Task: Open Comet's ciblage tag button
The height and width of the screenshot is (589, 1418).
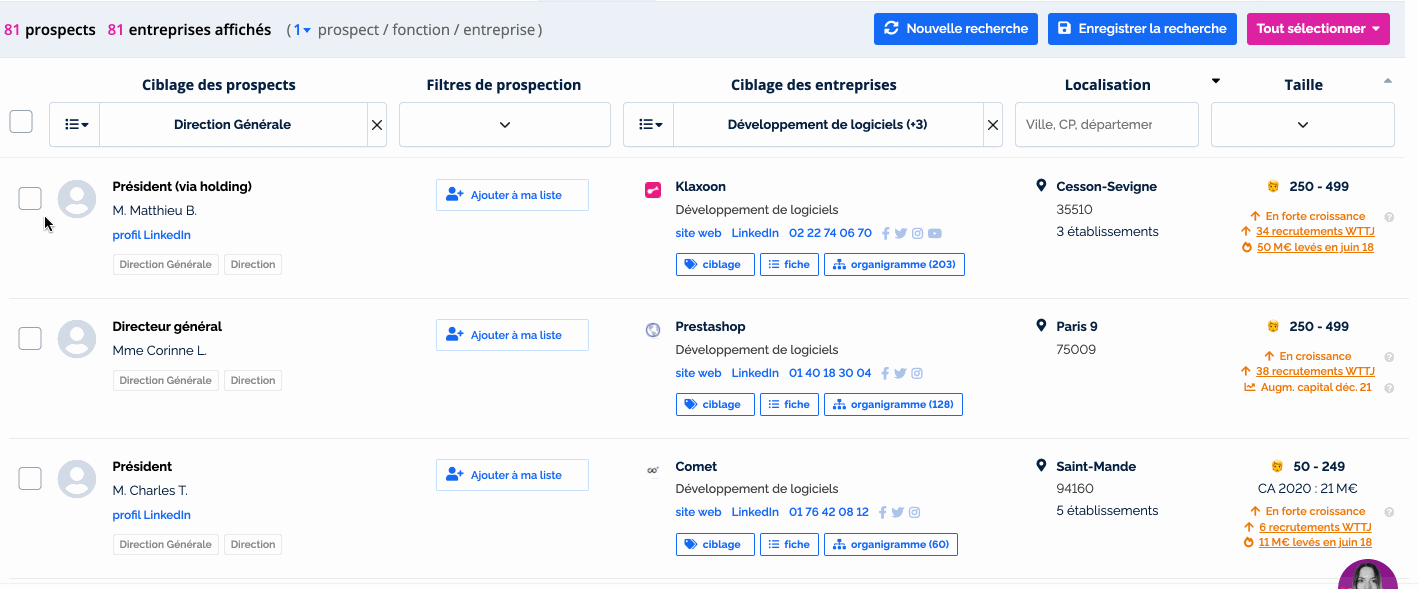Action: (715, 545)
